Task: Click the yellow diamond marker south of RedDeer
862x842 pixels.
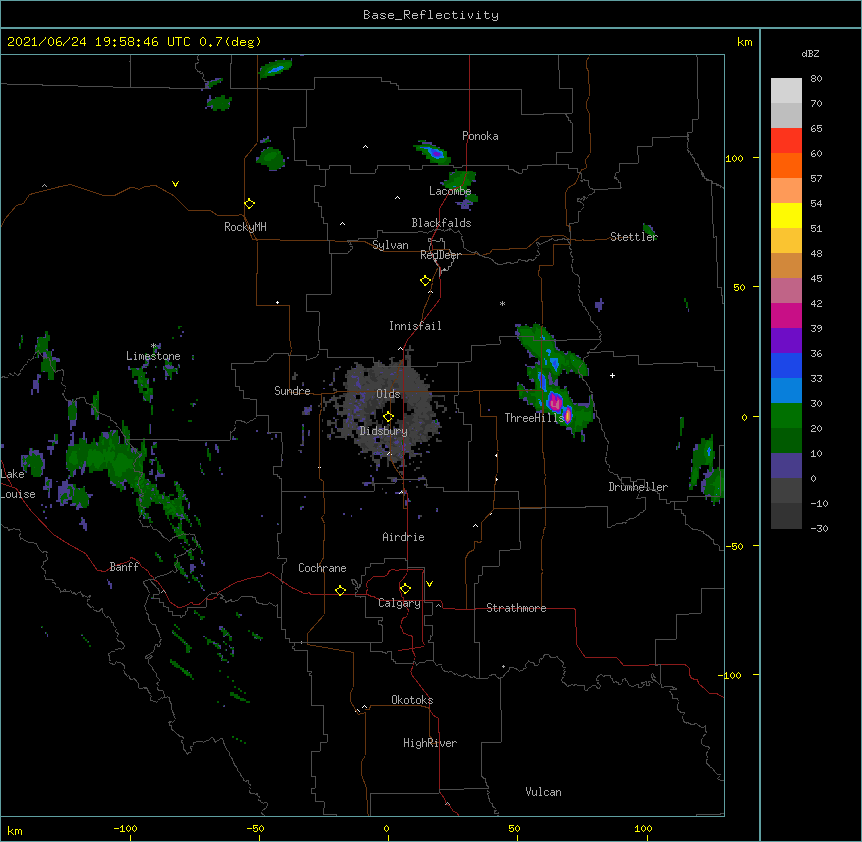Action: tap(425, 281)
